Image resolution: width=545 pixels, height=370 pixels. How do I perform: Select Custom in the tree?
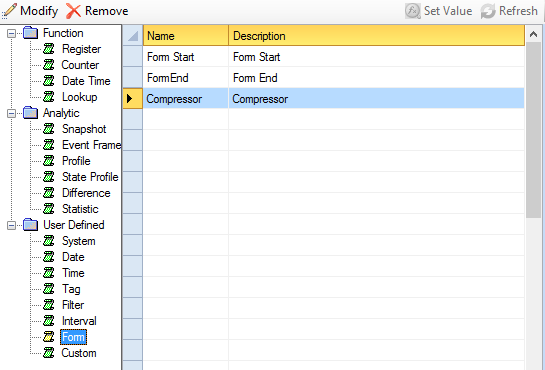click(79, 353)
